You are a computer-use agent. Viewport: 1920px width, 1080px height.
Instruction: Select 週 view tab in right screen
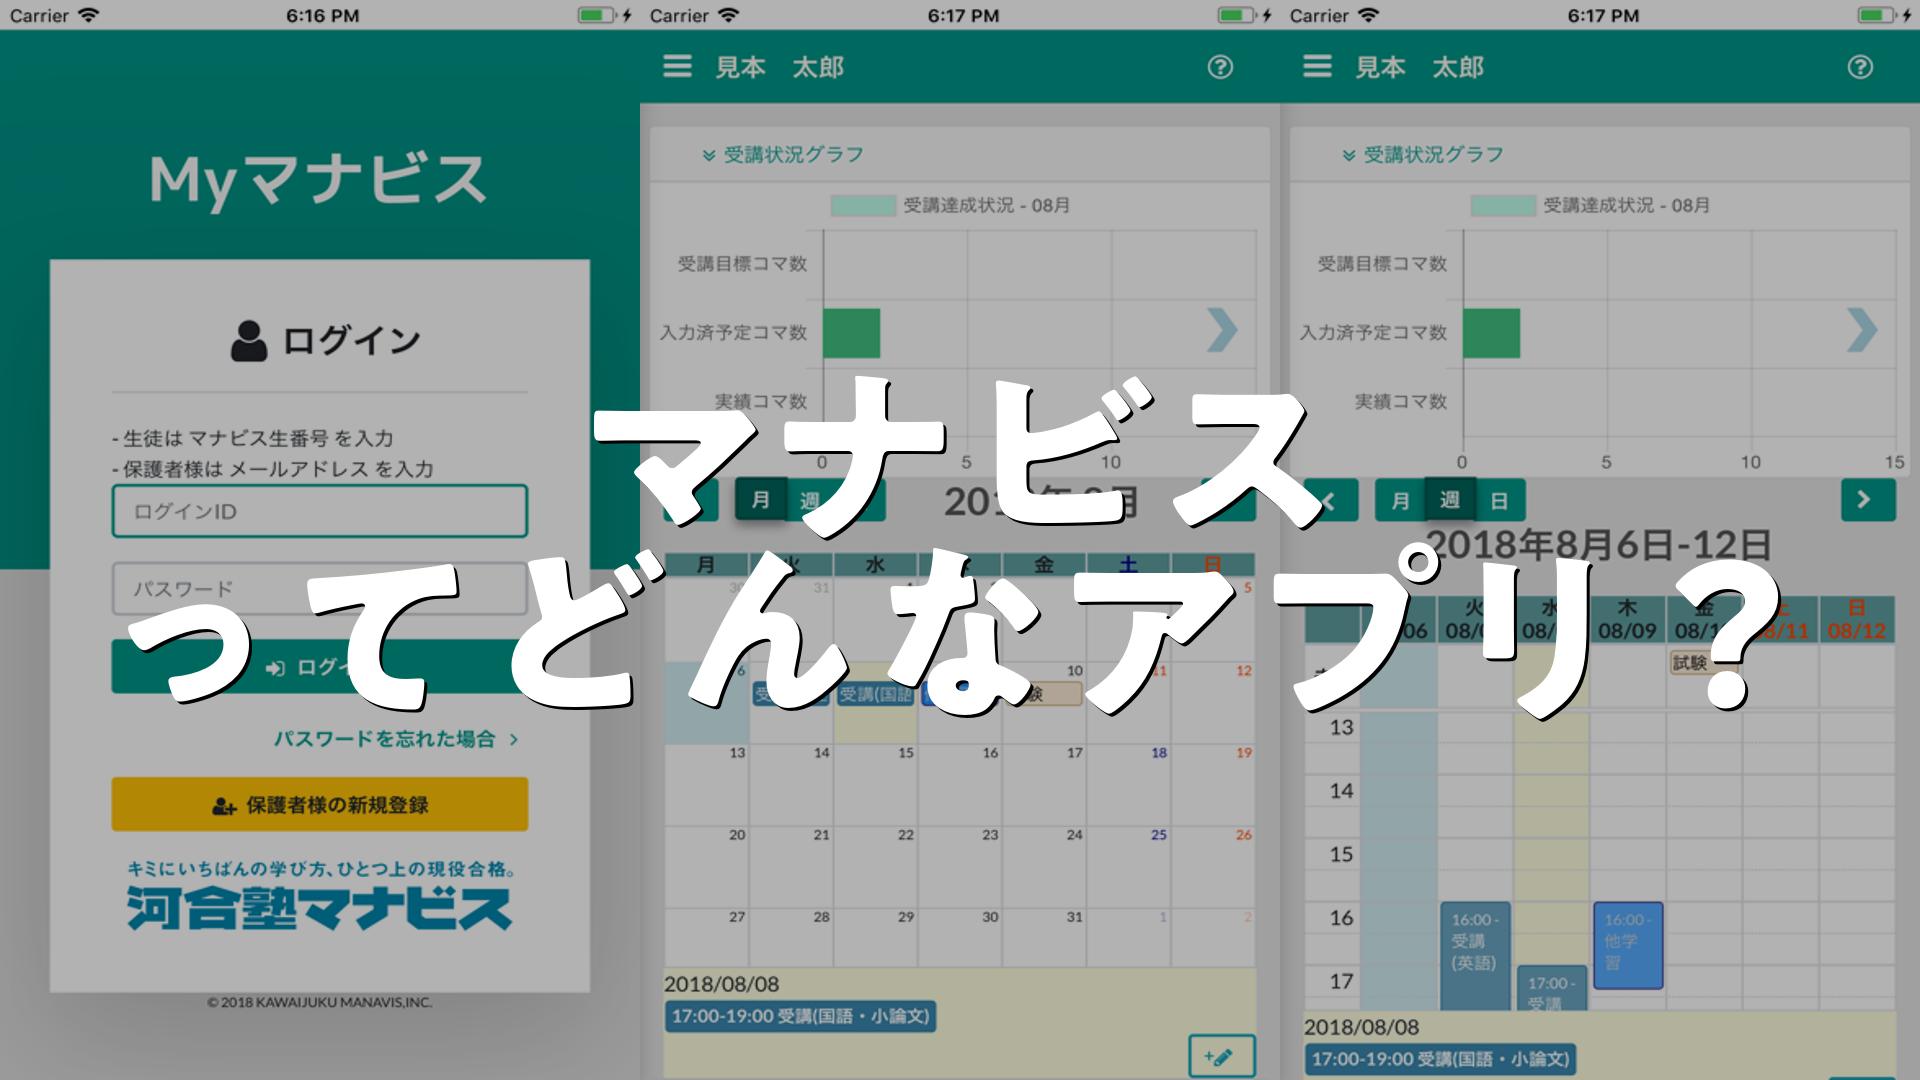pyautogui.click(x=1450, y=500)
